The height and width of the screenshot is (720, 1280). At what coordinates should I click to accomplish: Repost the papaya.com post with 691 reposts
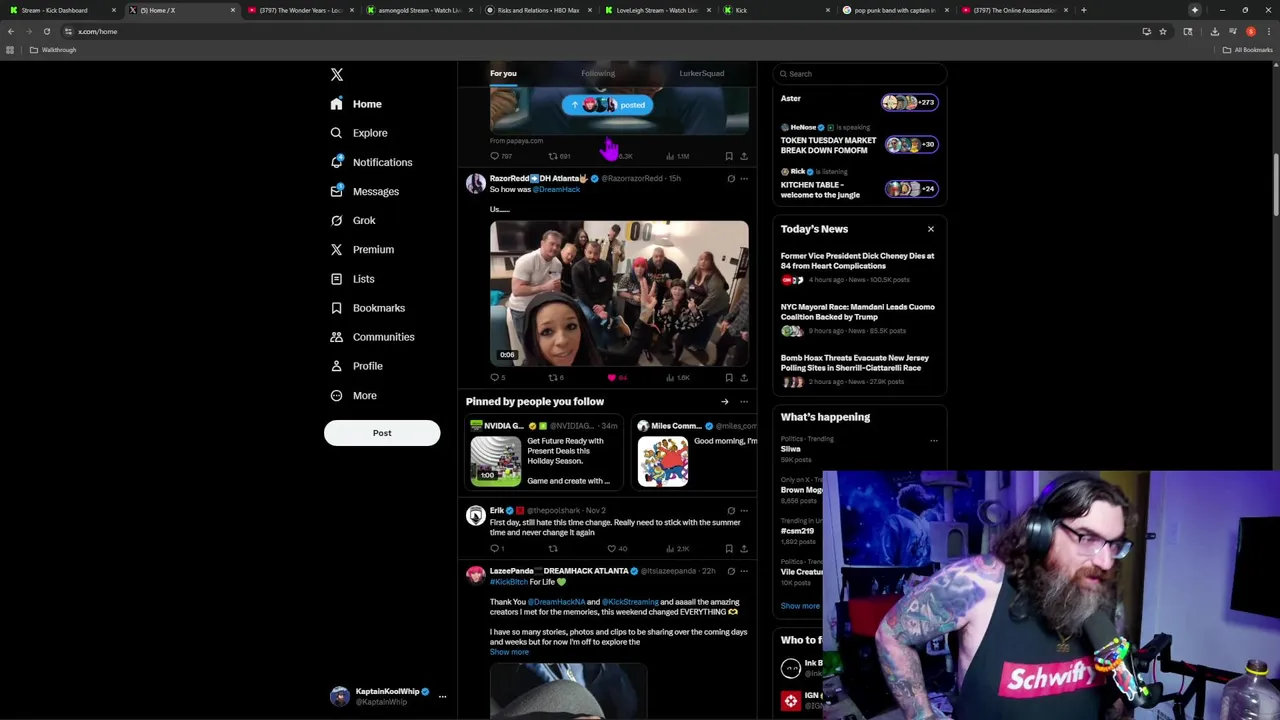[559, 156]
